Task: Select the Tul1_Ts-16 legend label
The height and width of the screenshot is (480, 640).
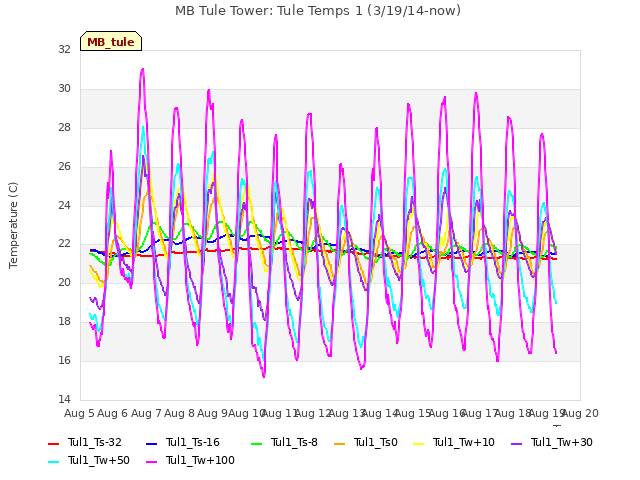Action: [193, 442]
